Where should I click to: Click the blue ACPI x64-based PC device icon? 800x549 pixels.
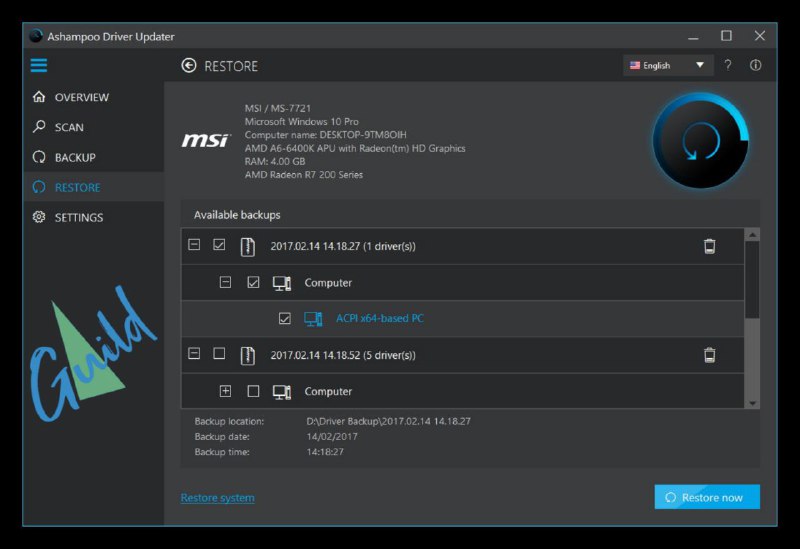point(313,319)
